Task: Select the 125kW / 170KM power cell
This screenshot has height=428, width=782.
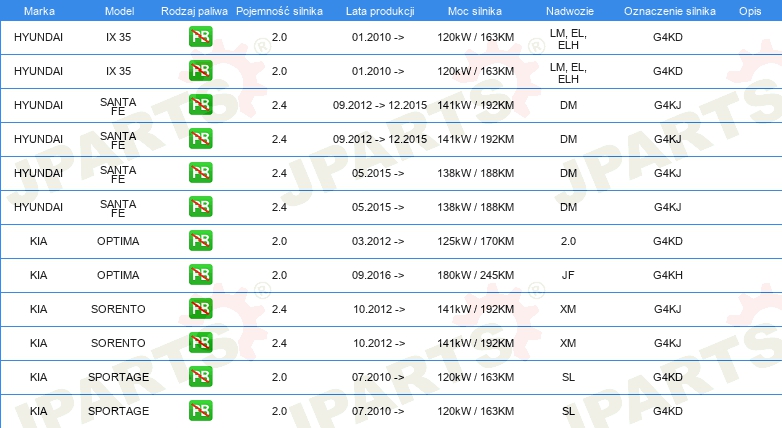Action: [475, 241]
